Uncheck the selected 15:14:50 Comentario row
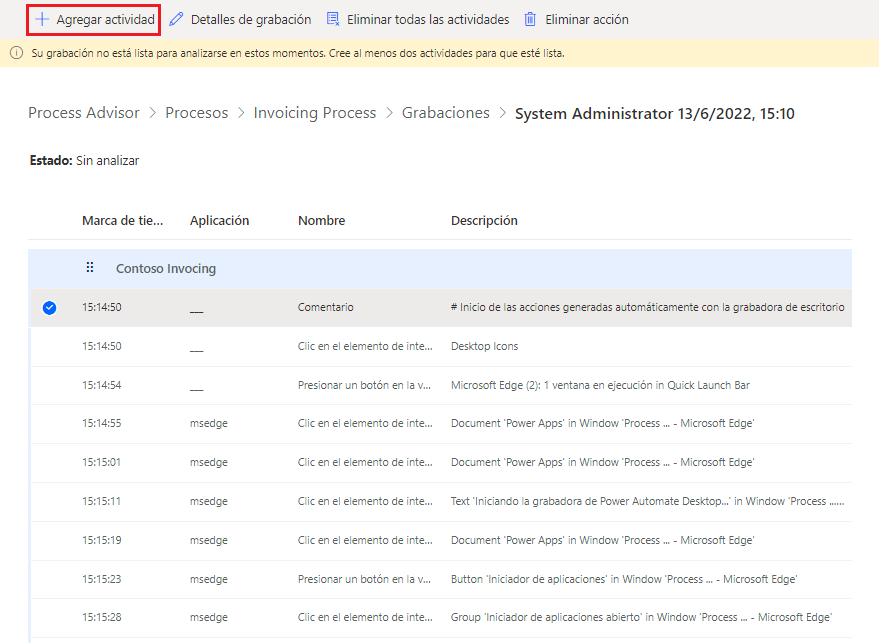The image size is (879, 643). 49,308
